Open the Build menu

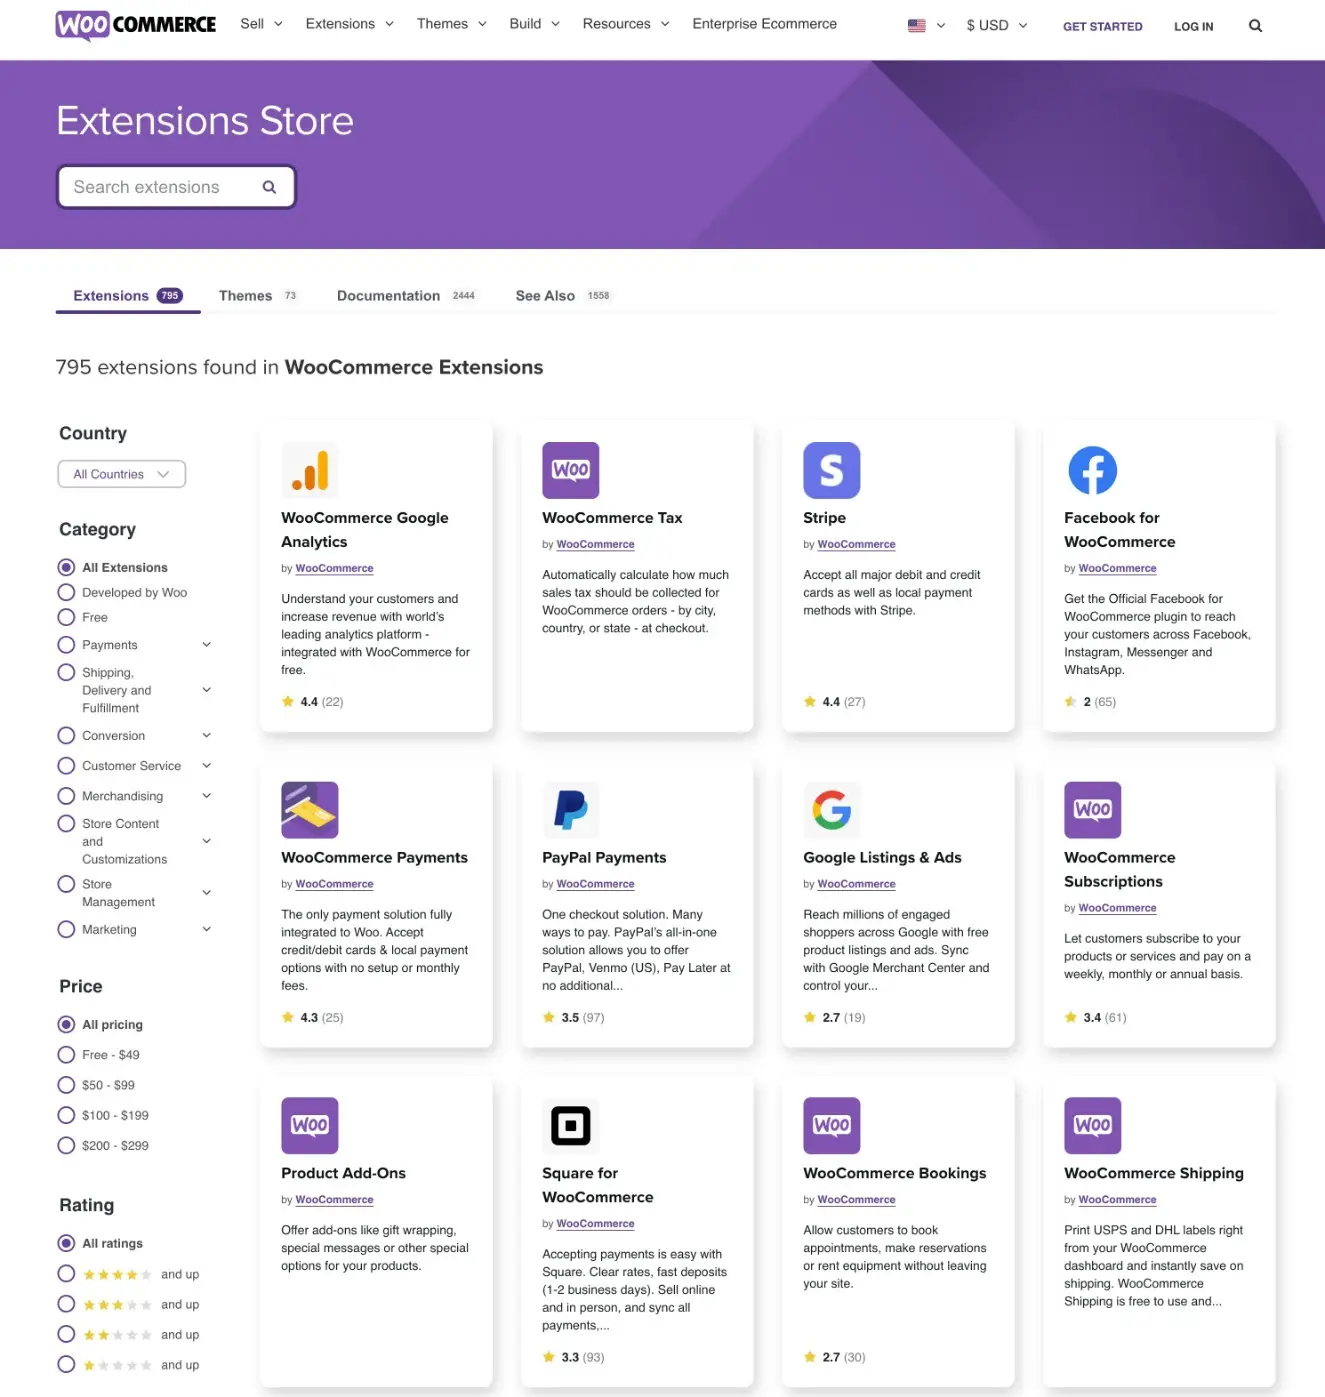click(x=534, y=24)
